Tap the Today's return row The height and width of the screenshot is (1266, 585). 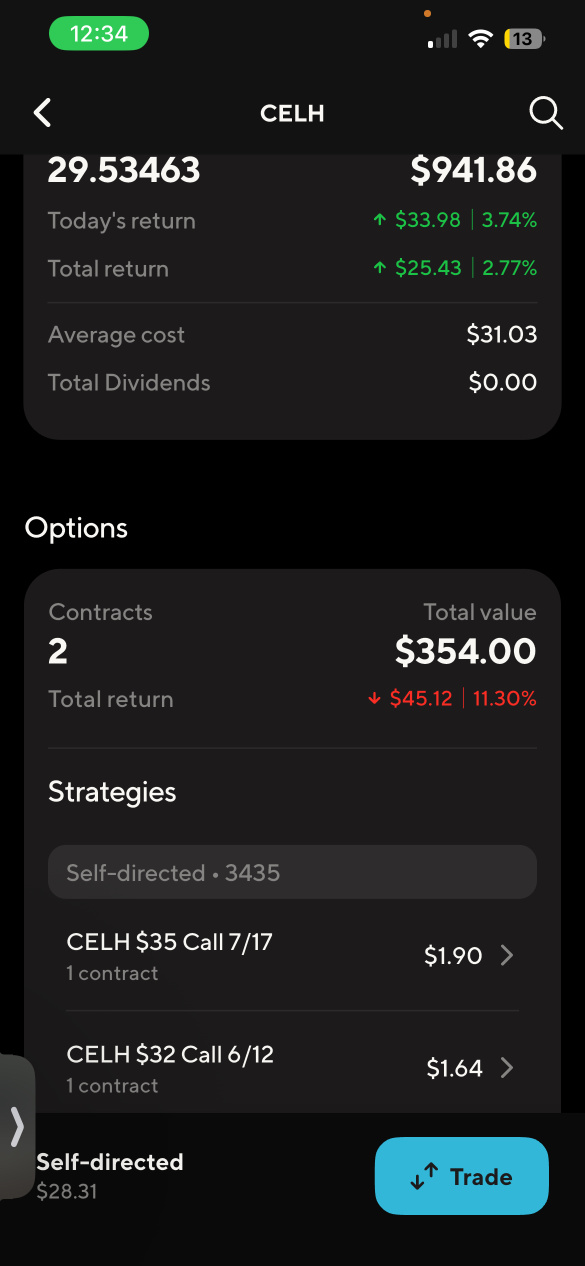292,221
